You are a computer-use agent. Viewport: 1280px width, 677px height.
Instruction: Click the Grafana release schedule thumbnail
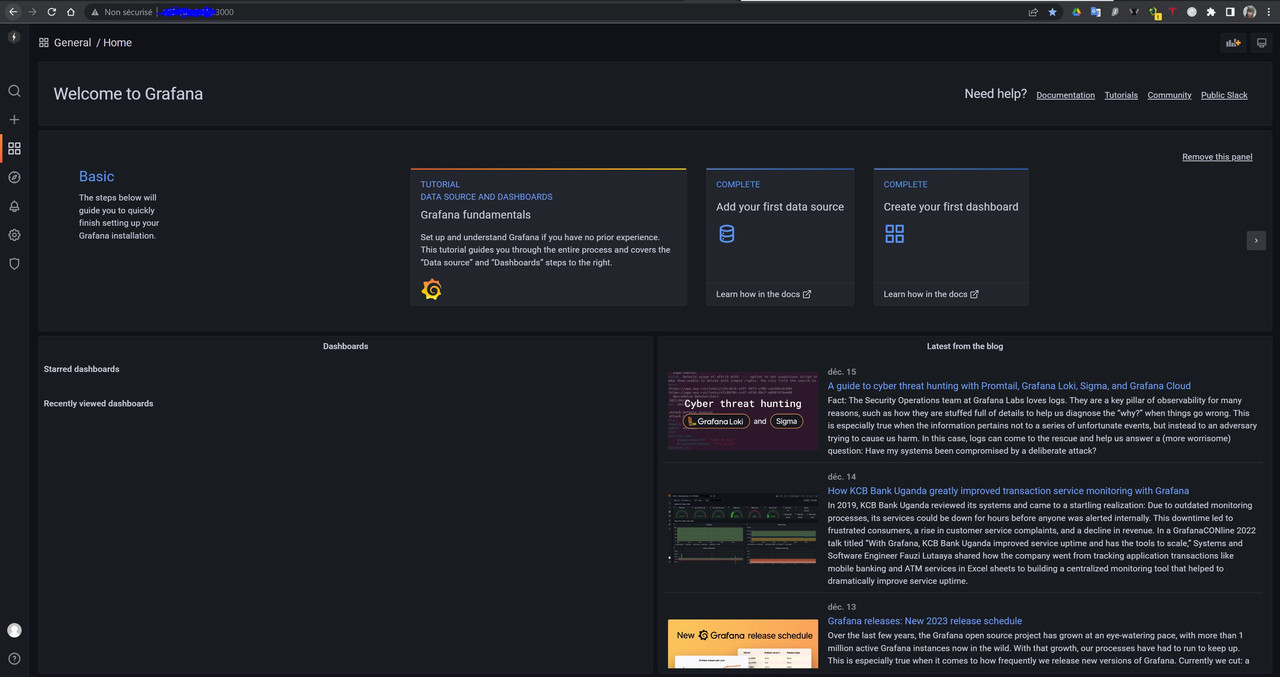click(743, 644)
